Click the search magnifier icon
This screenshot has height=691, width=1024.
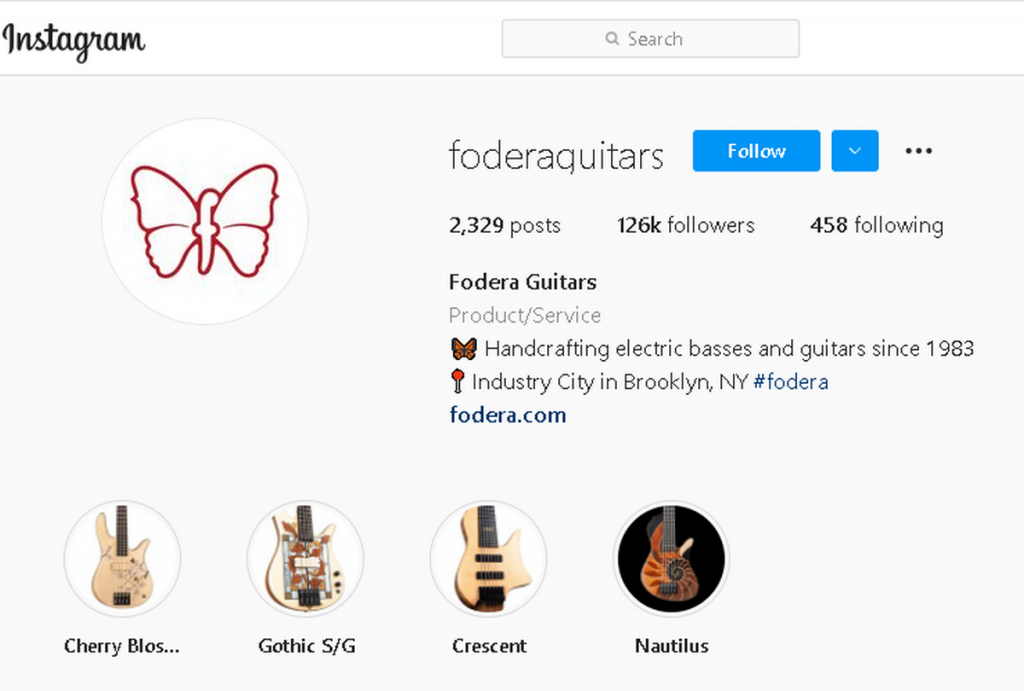coord(612,39)
